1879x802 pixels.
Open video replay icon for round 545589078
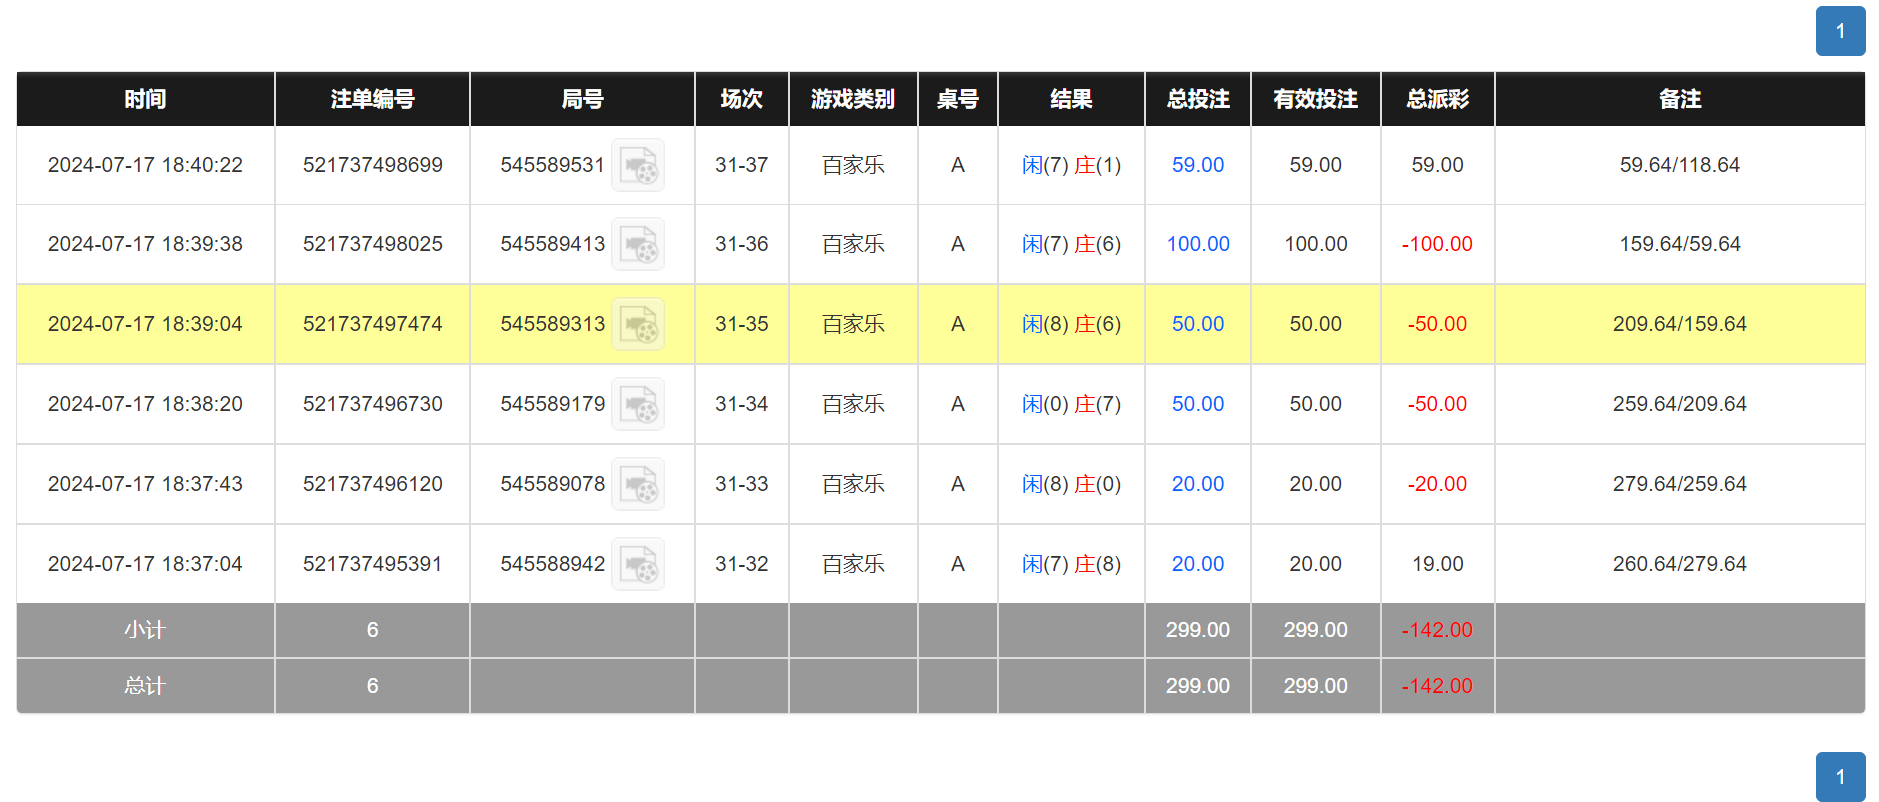click(637, 485)
